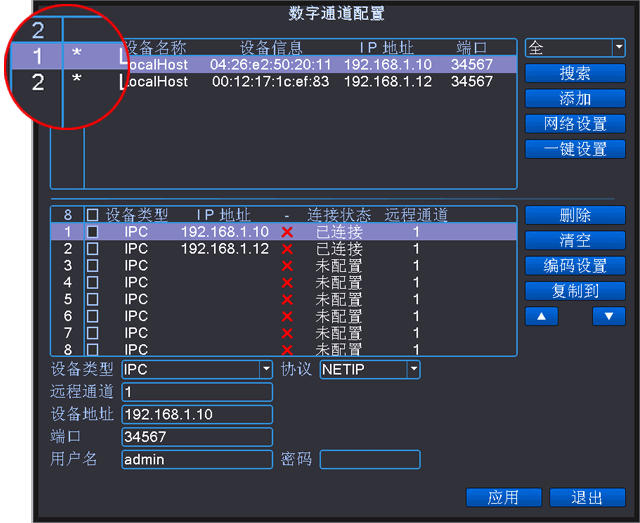This screenshot has width=640, height=523.
Task: Click IP 192.168.1.12 in channel 2 row
Action: point(225,249)
